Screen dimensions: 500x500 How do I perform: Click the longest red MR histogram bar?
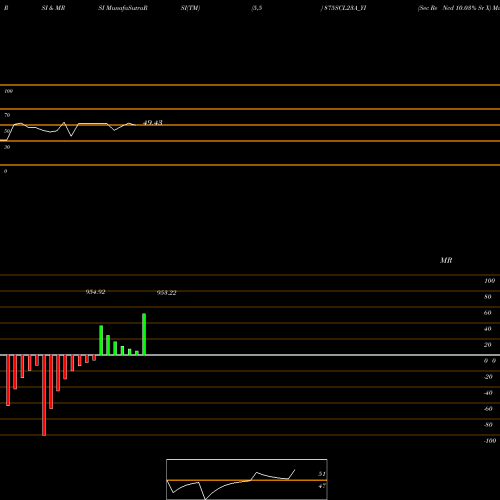point(44,395)
